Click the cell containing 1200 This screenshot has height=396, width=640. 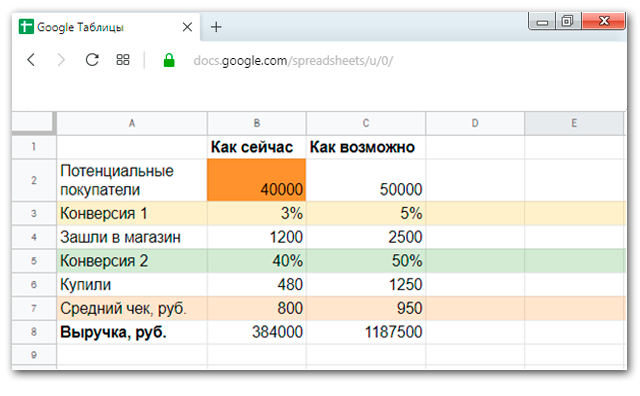point(257,237)
